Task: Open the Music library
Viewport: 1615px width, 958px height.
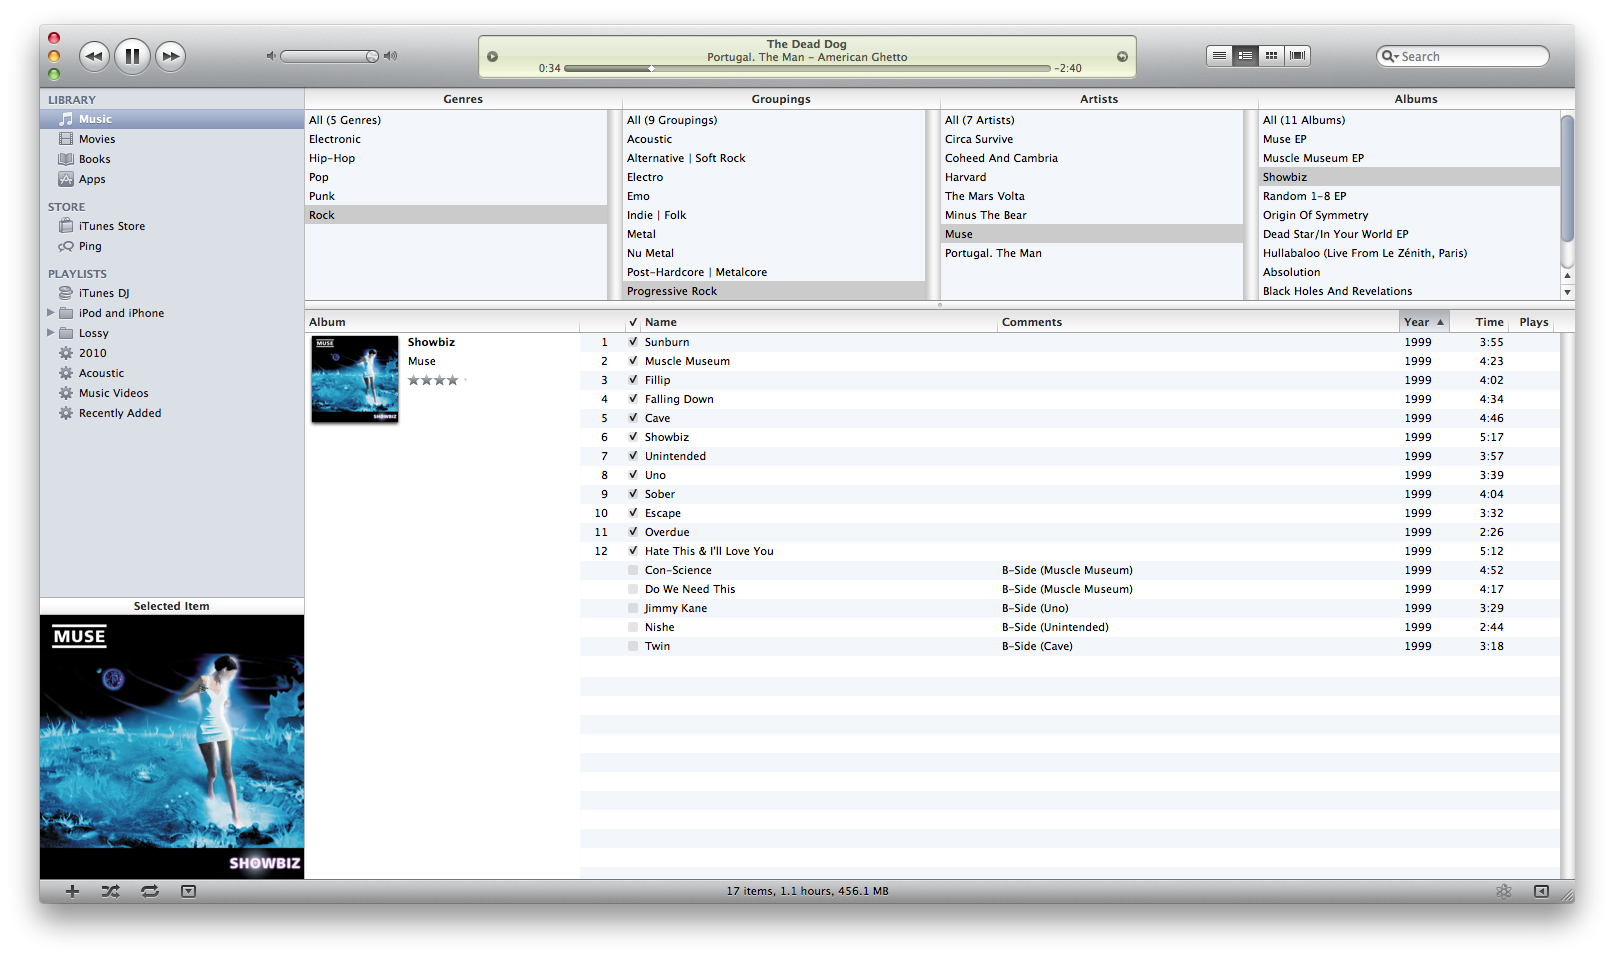Action: point(172,119)
